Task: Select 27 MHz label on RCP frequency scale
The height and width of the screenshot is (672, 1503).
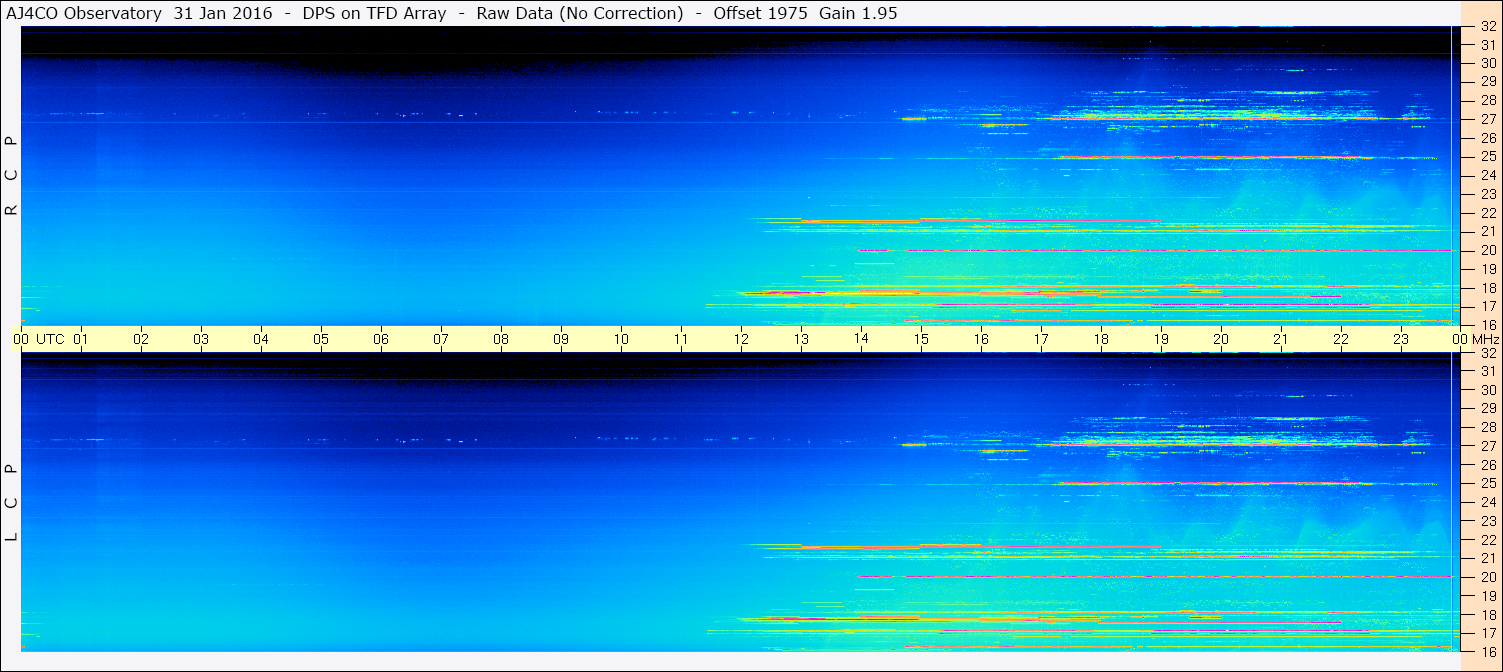Action: [1487, 119]
